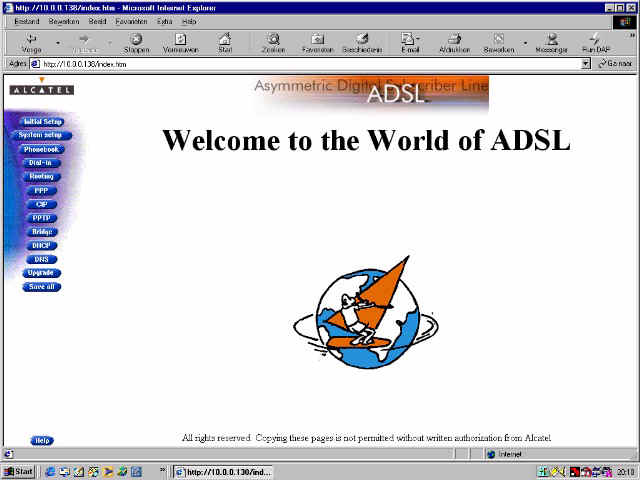Screen dimensions: 640x480
Task: Open the Bewerken menu
Action: (x=64, y=21)
